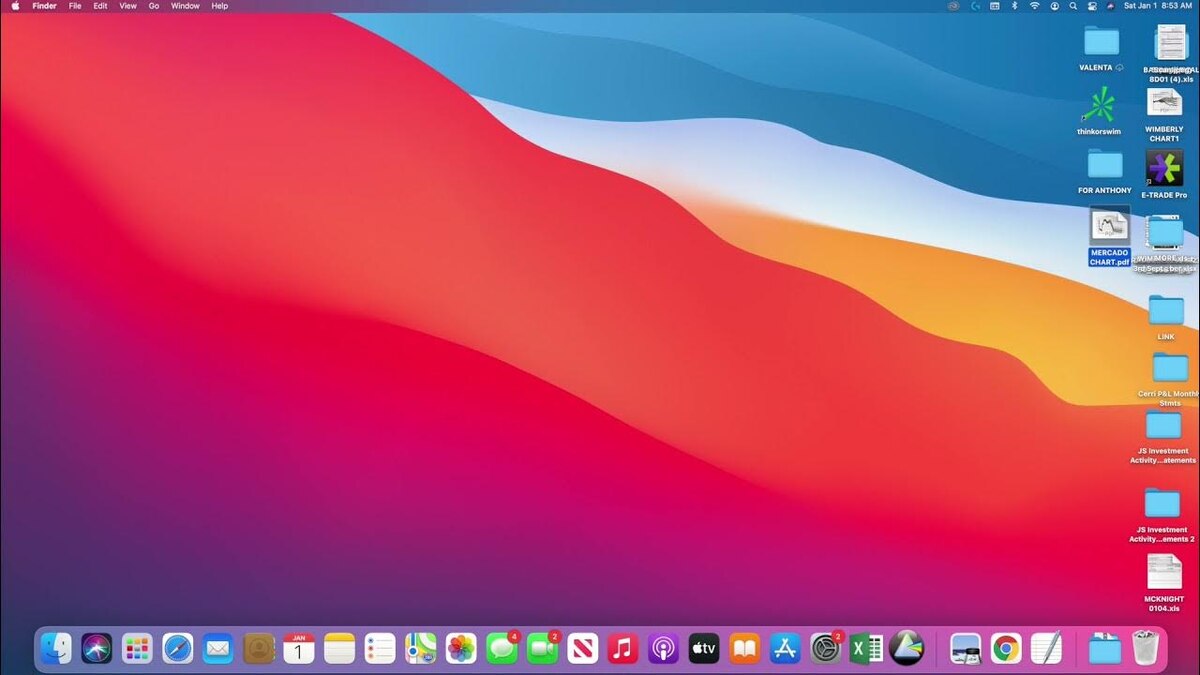Launch Maps from the Dock
The height and width of the screenshot is (675, 1200).
pyautogui.click(x=421, y=649)
